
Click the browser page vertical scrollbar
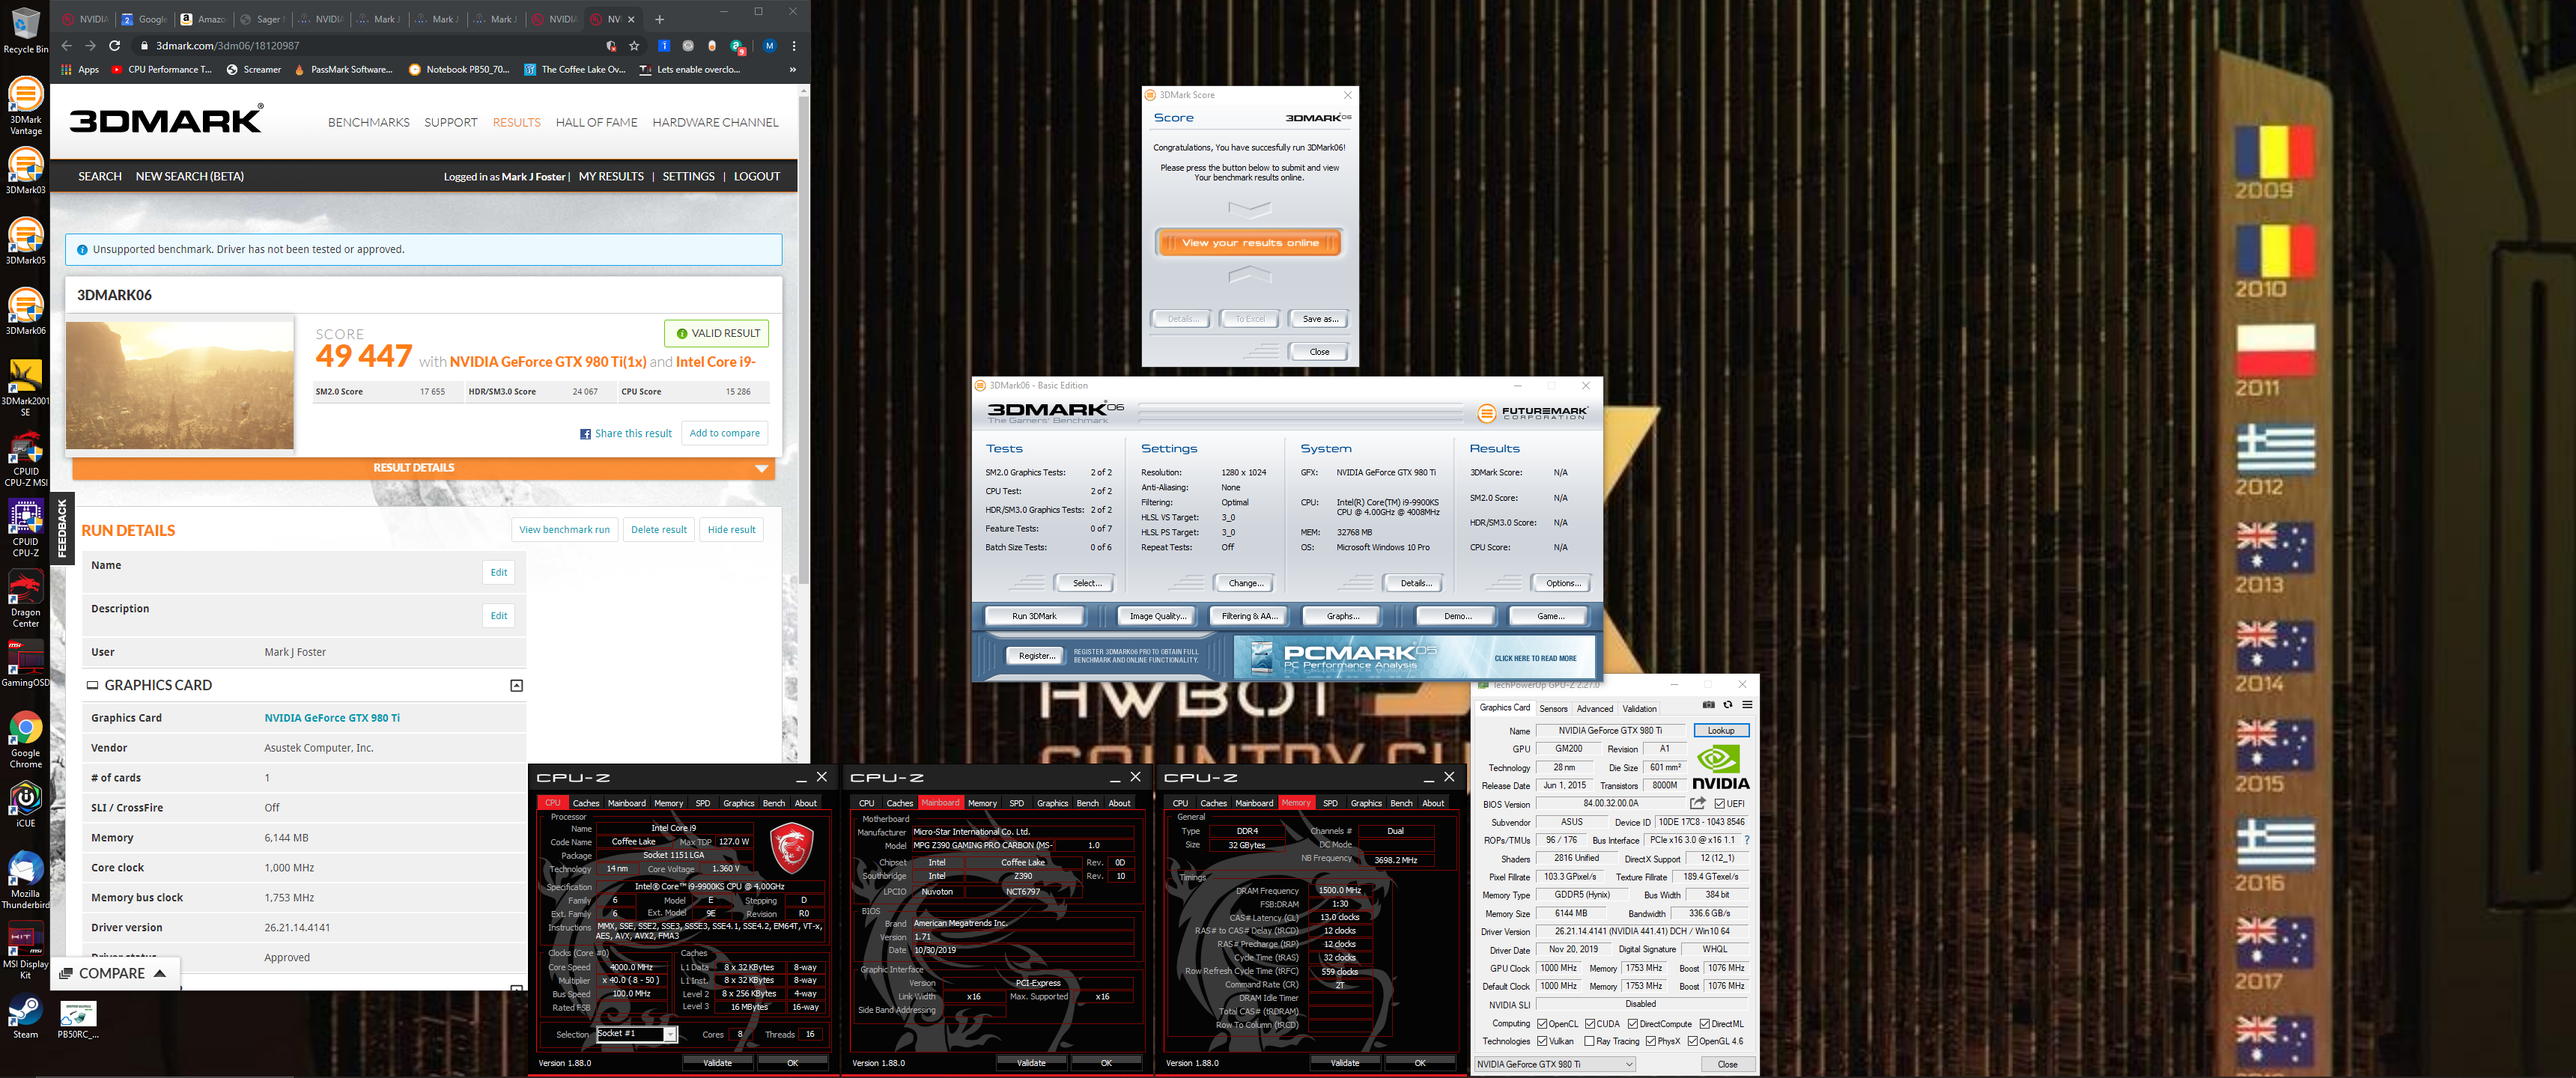(803, 340)
